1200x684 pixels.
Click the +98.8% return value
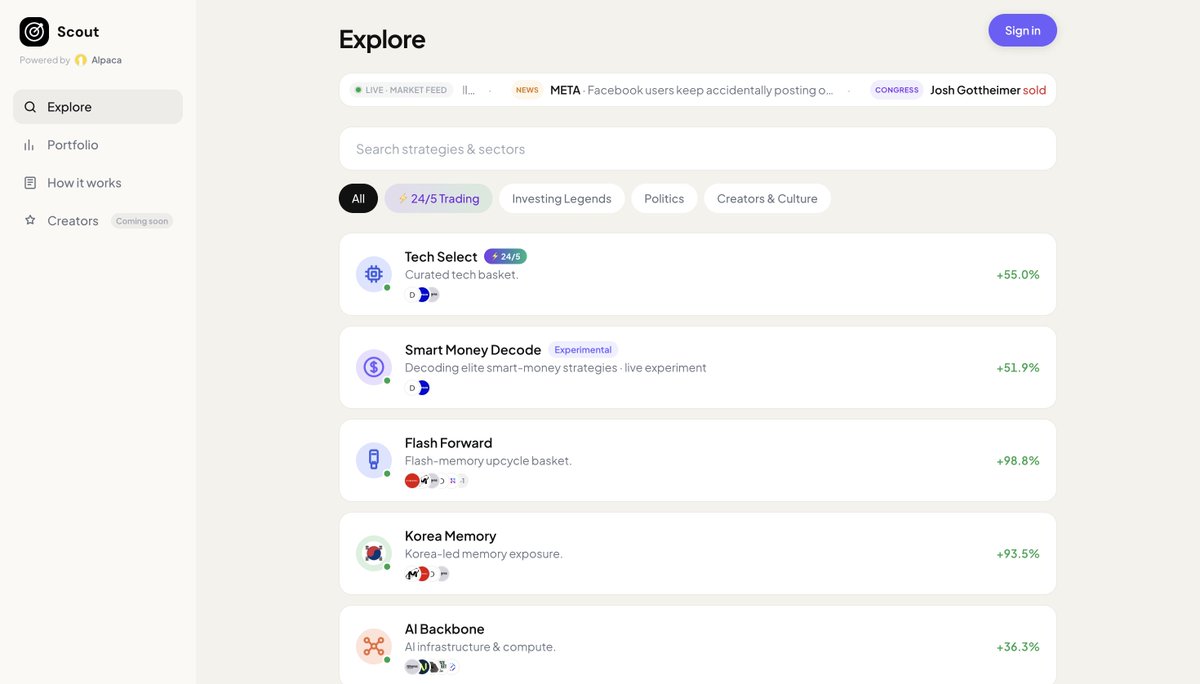tap(1018, 460)
